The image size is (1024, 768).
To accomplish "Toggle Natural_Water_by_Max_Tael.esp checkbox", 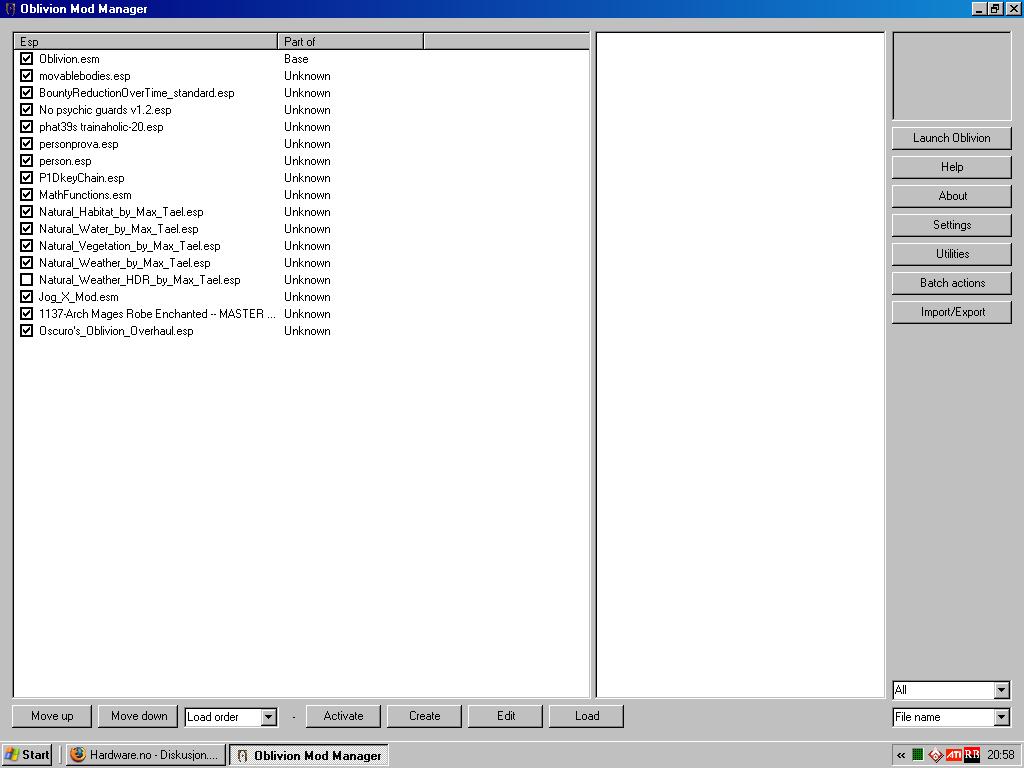I will 26,229.
